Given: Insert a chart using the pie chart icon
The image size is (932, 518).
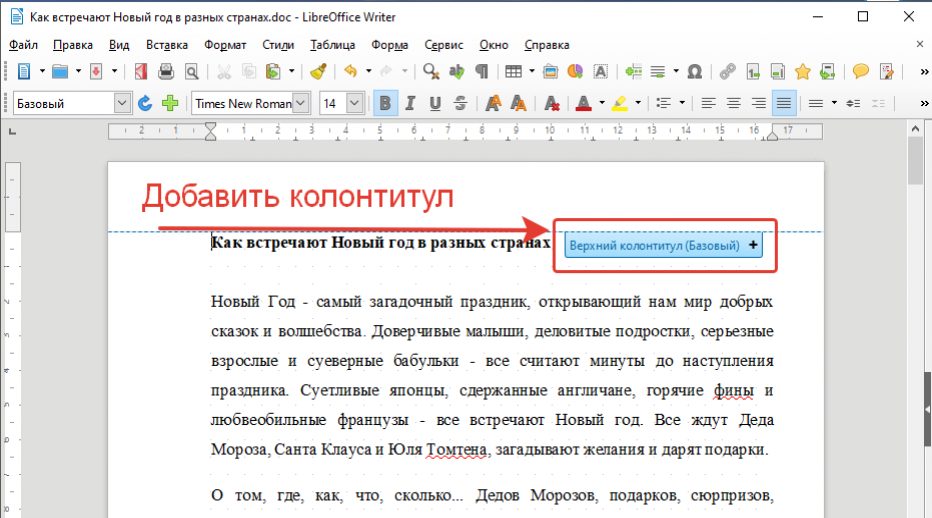Looking at the screenshot, I should tap(575, 71).
